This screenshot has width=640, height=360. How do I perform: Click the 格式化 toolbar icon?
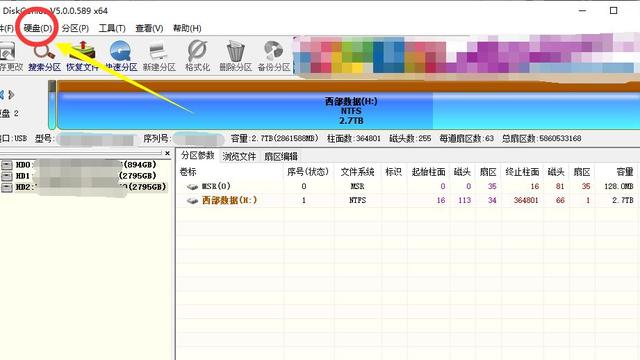pos(198,57)
